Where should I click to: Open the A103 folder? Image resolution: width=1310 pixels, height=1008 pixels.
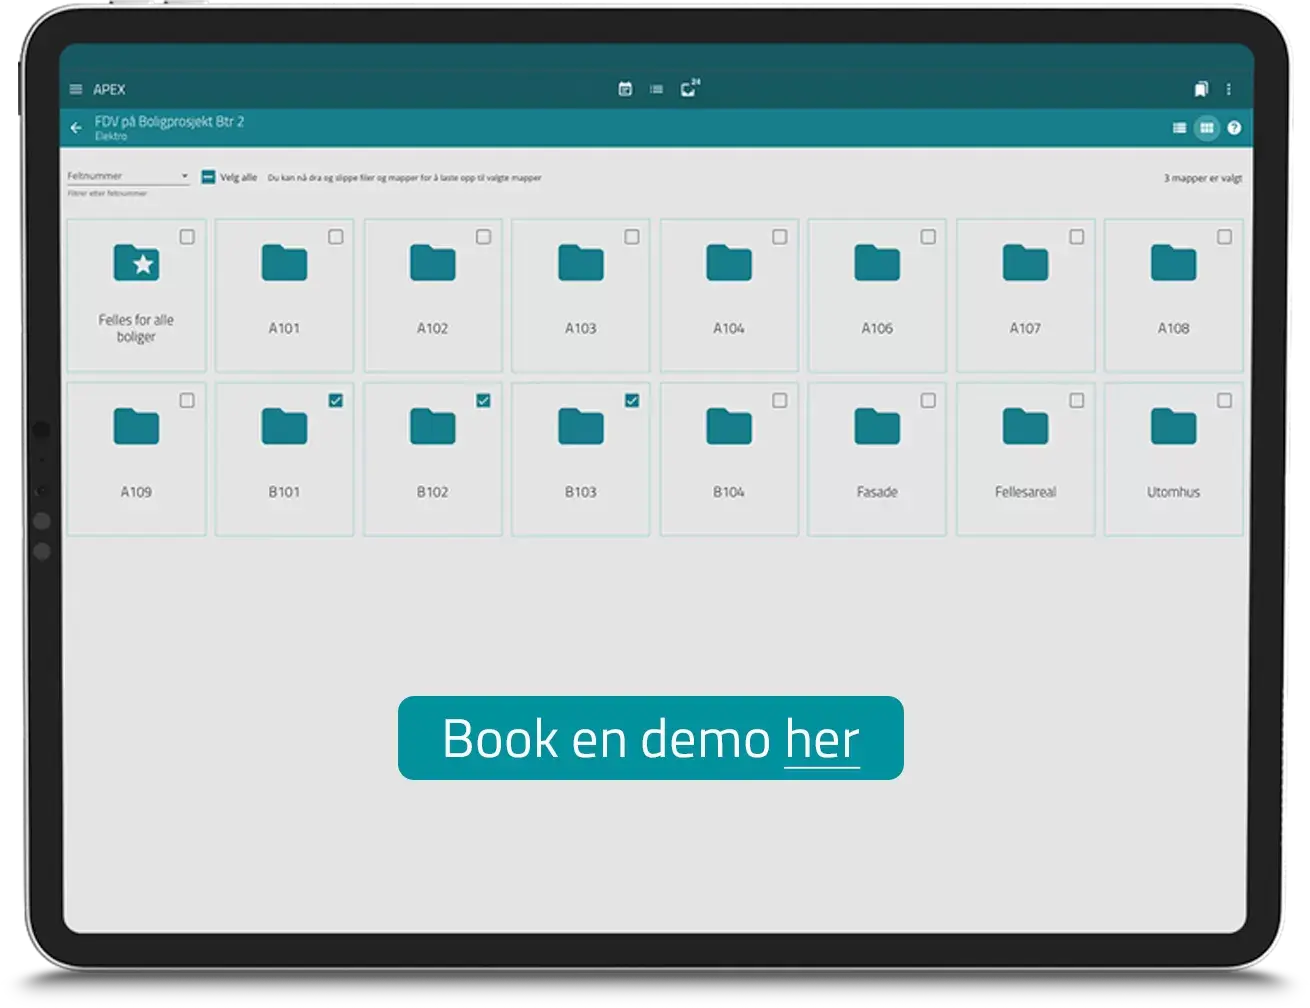point(581,295)
